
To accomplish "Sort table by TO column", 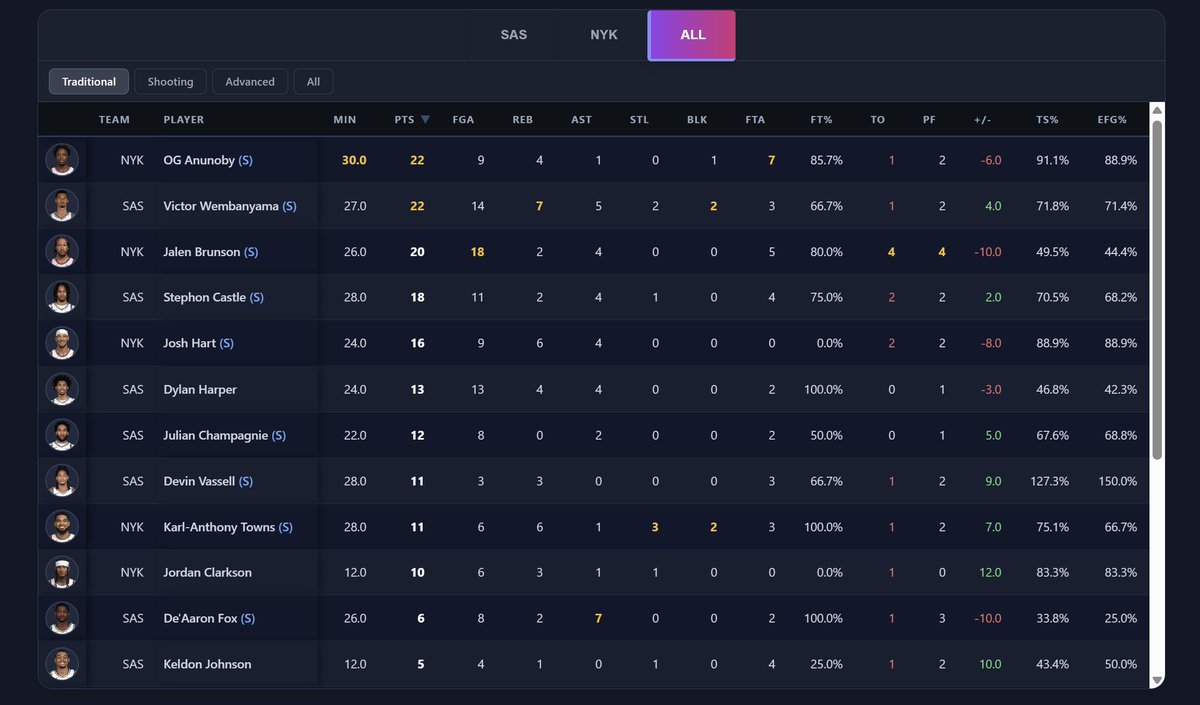I will [x=877, y=120].
